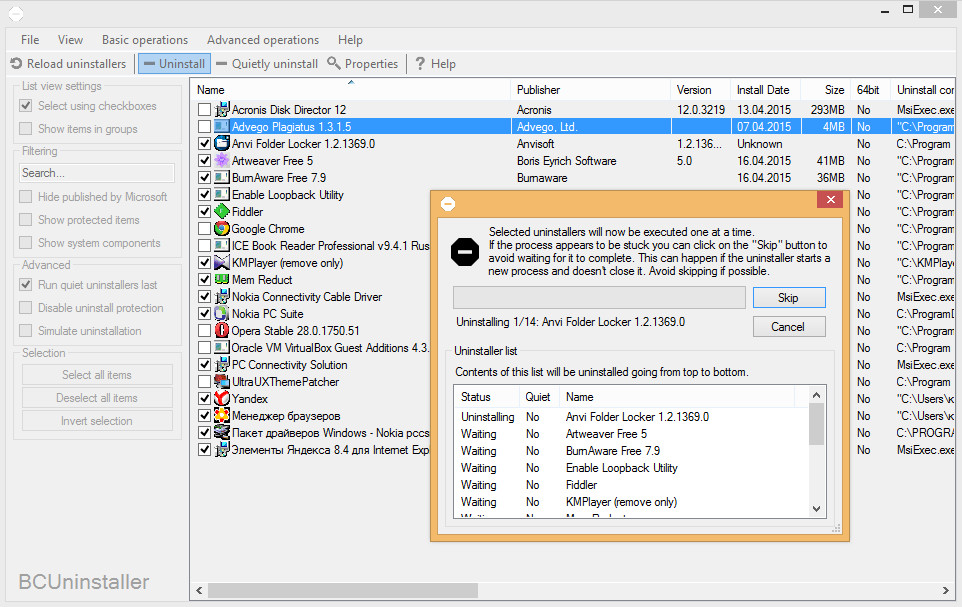Click the Менеджер браузеров icon
The image size is (962, 607).
pyautogui.click(x=221, y=416)
